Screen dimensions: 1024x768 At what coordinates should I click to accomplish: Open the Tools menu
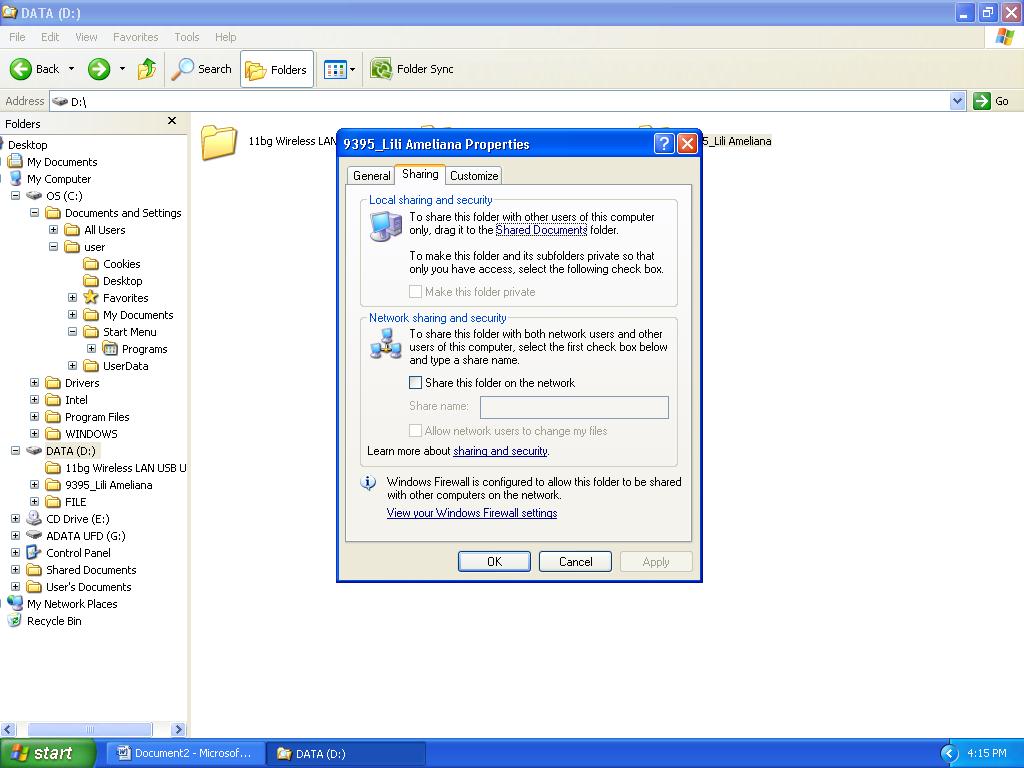(x=185, y=37)
